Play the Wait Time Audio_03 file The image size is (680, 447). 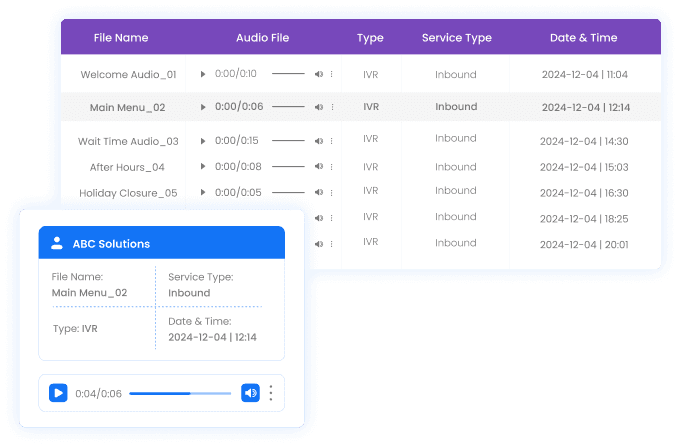pyautogui.click(x=203, y=141)
